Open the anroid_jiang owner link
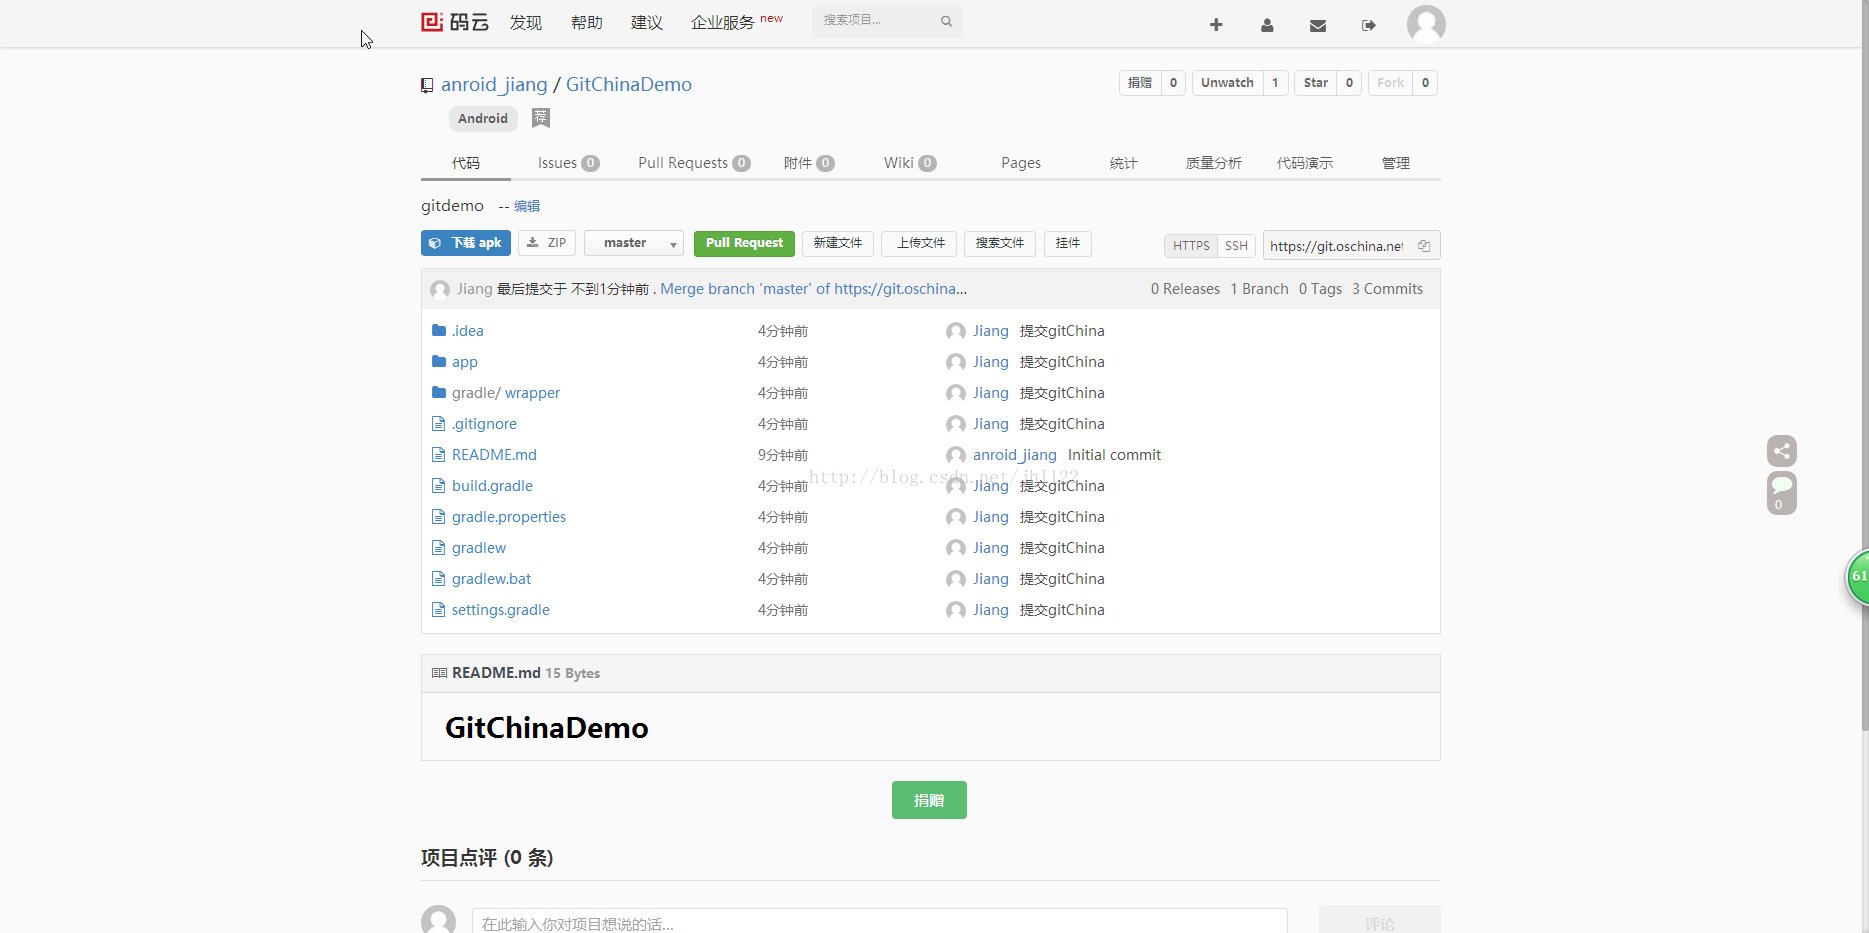 [x=494, y=85]
